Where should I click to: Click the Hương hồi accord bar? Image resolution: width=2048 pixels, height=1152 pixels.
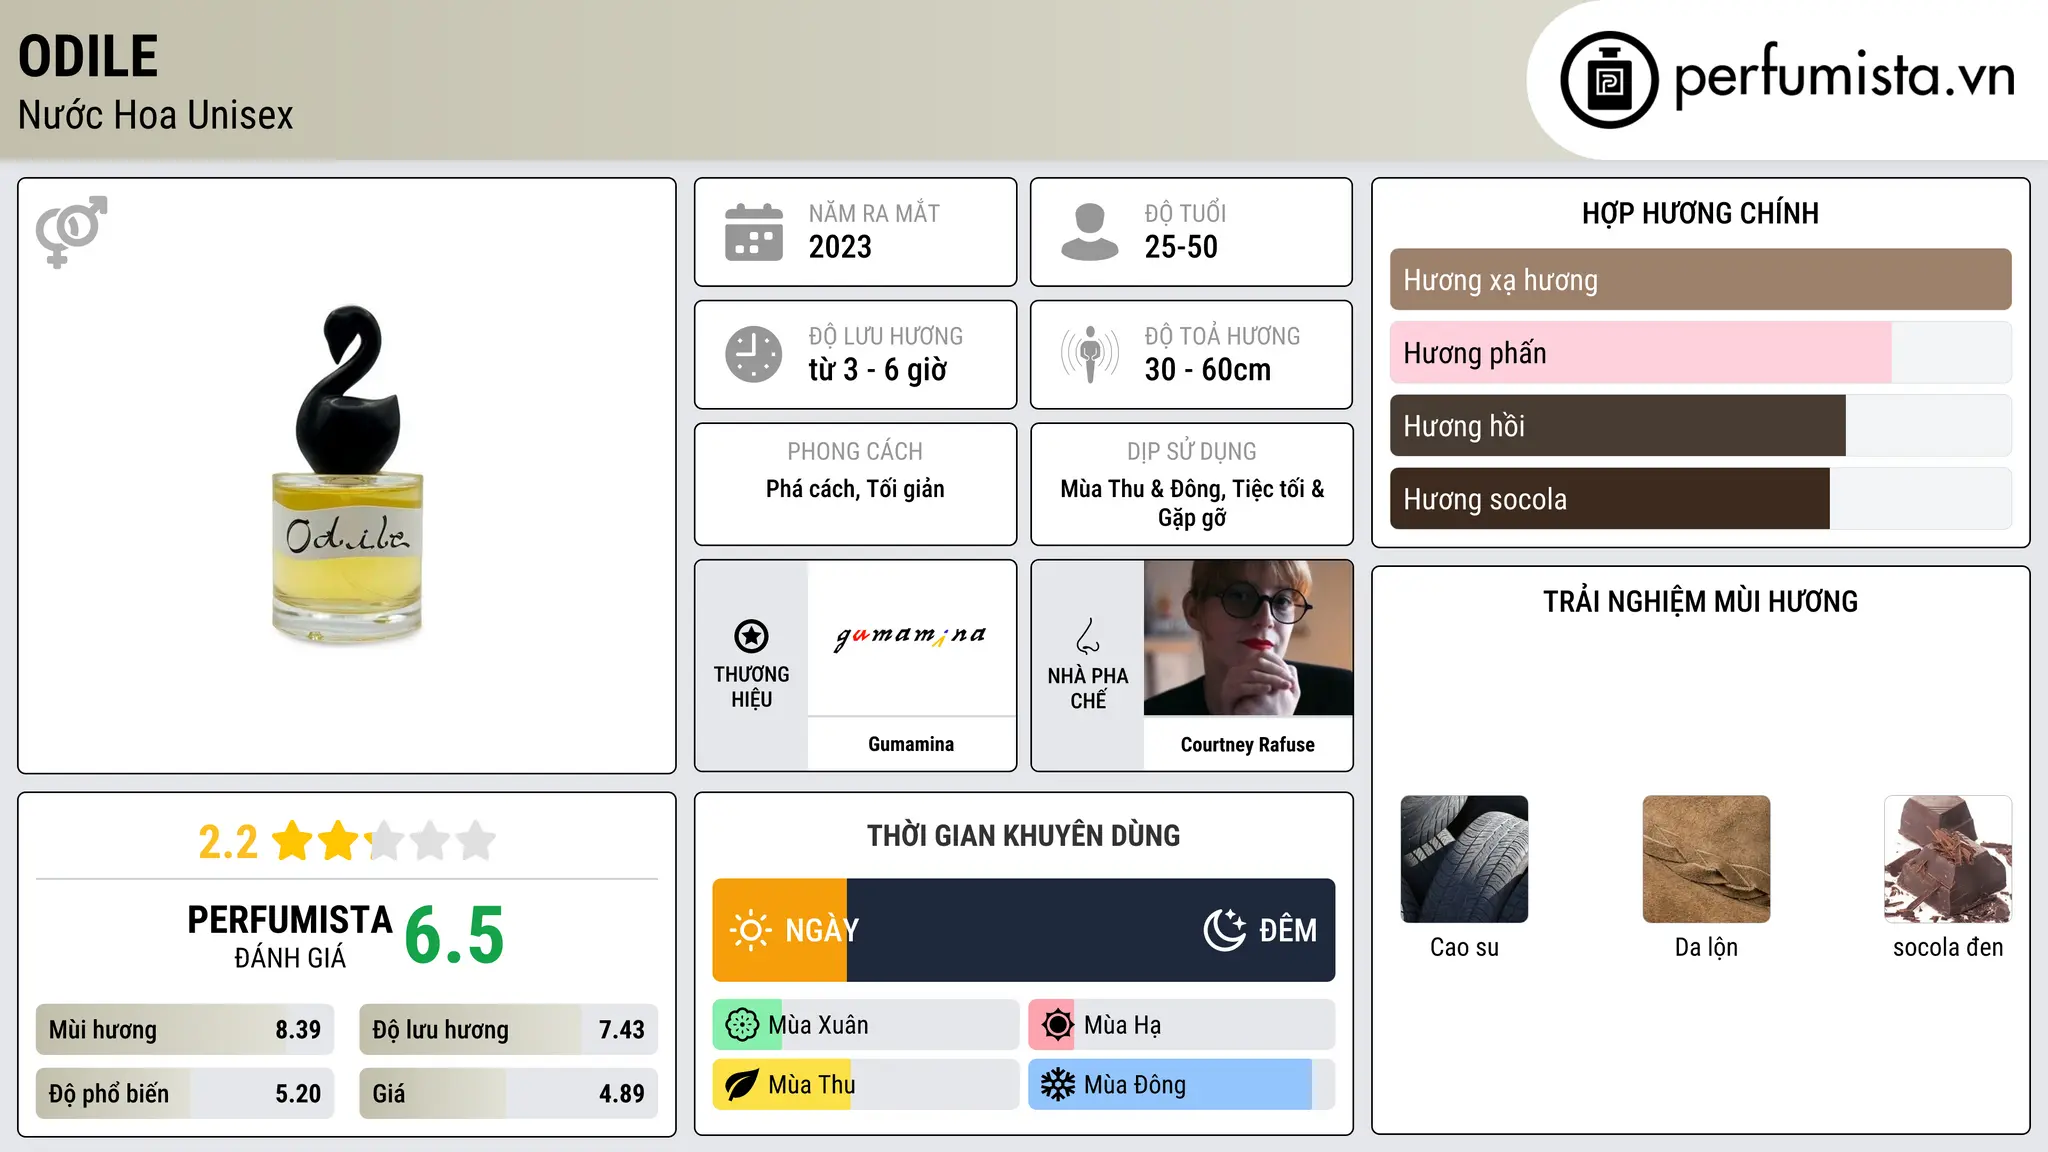click(x=1700, y=426)
